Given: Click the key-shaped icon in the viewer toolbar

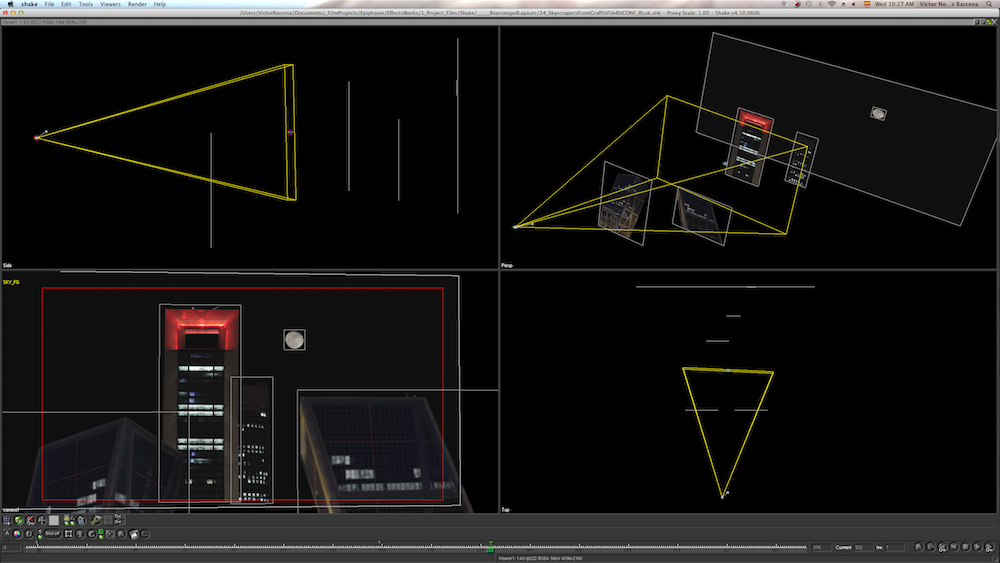Looking at the screenshot, I should 97,519.
